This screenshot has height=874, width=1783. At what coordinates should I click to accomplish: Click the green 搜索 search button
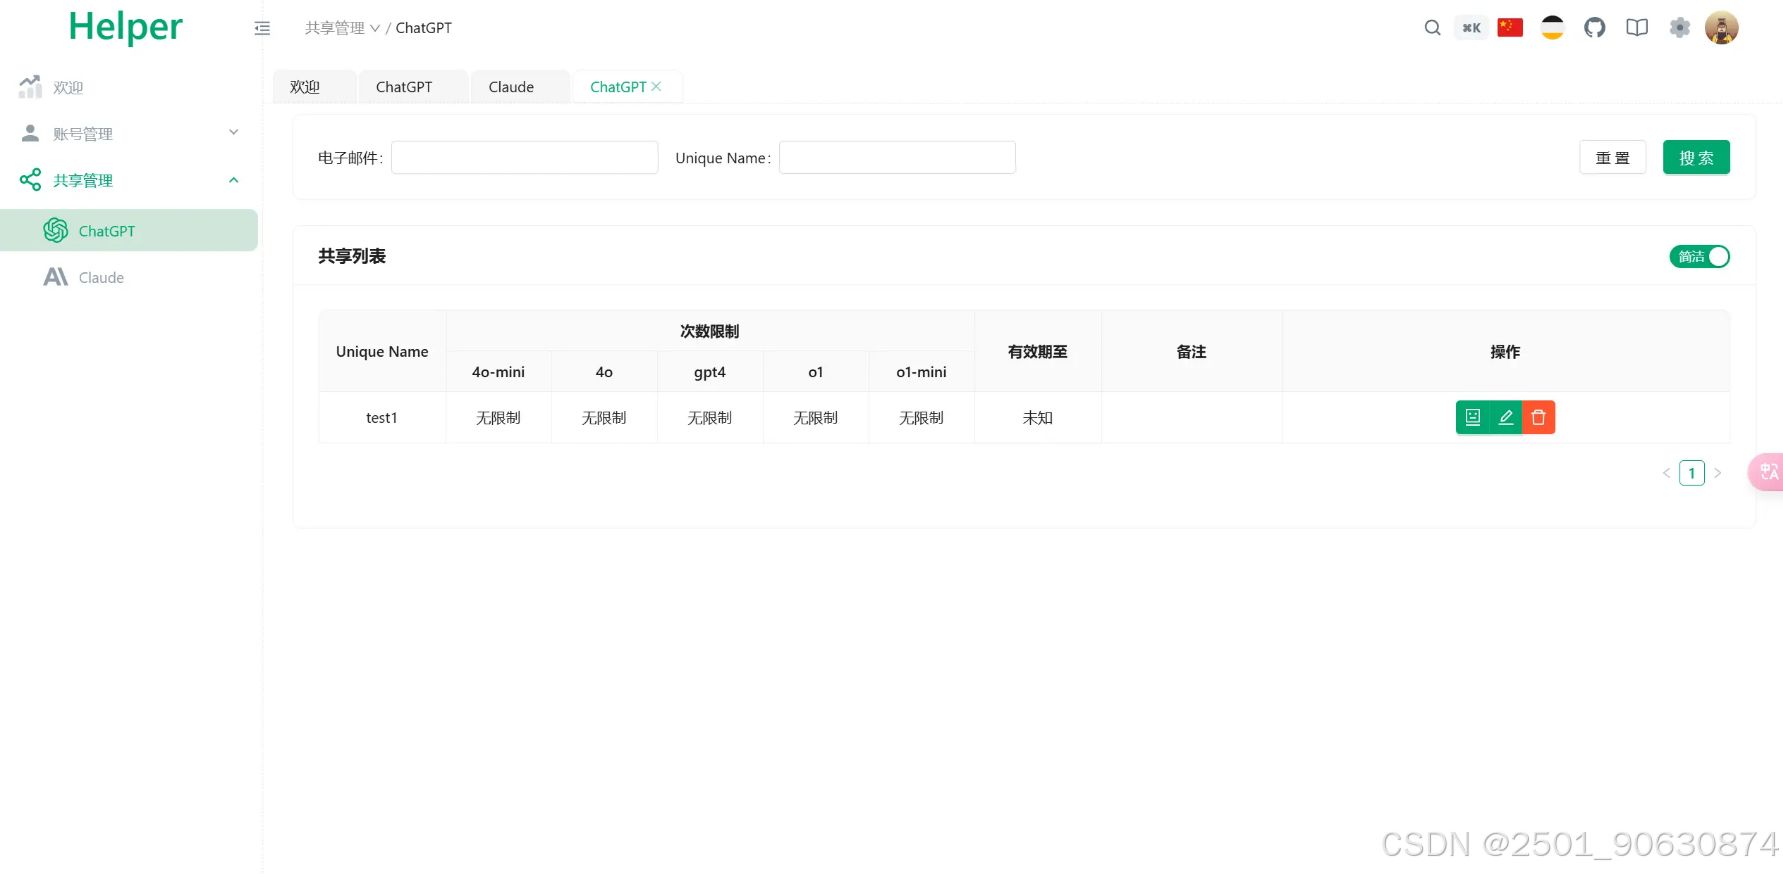pos(1696,158)
